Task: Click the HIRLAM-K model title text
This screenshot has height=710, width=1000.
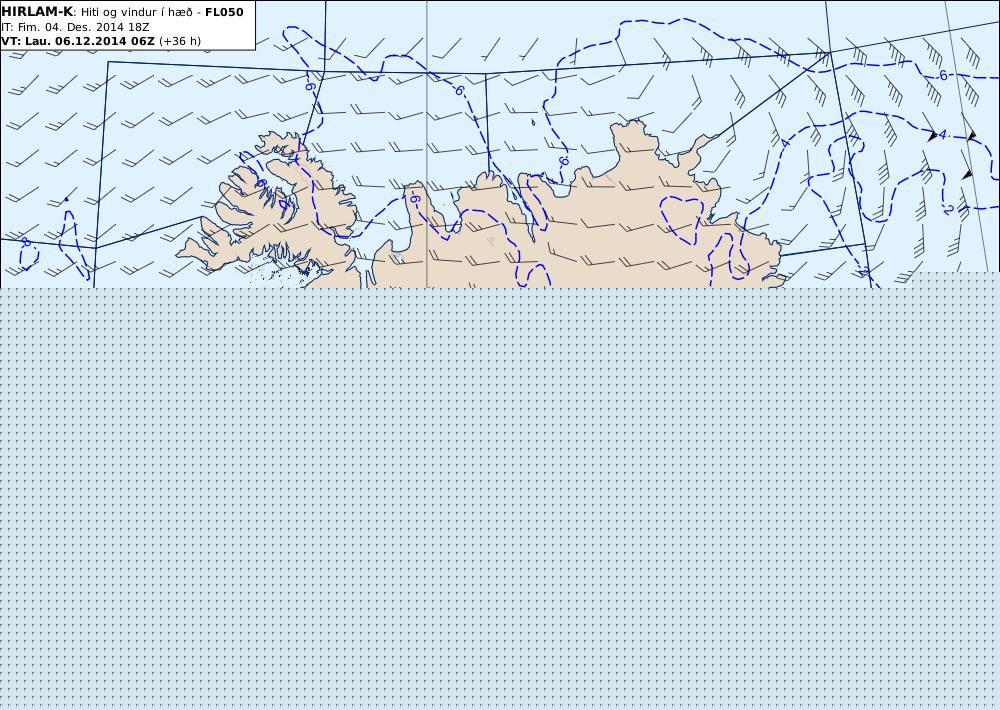Action: (x=37, y=12)
